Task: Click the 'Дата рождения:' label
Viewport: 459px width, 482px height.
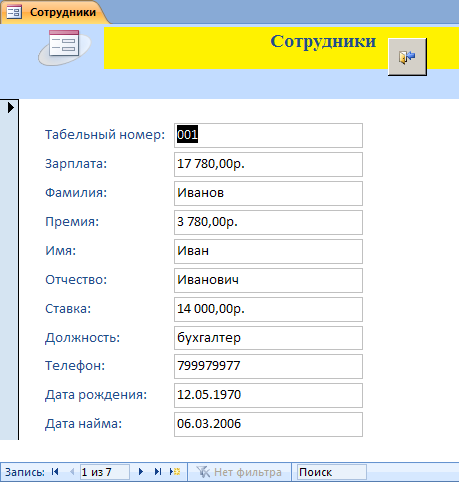Action: (x=96, y=395)
